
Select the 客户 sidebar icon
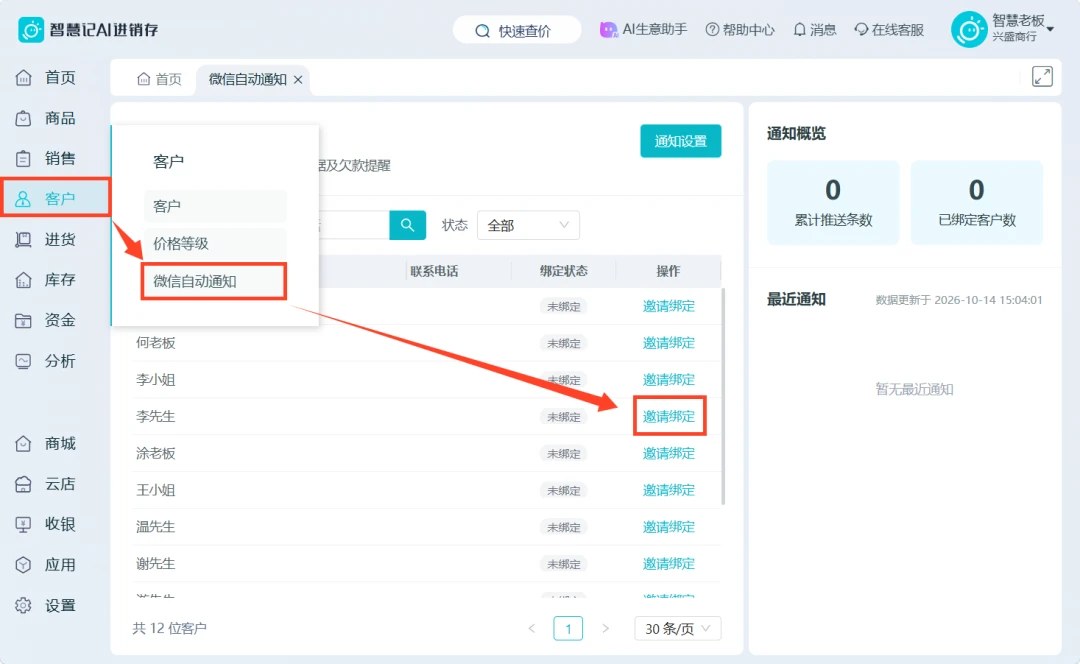click(x=23, y=199)
